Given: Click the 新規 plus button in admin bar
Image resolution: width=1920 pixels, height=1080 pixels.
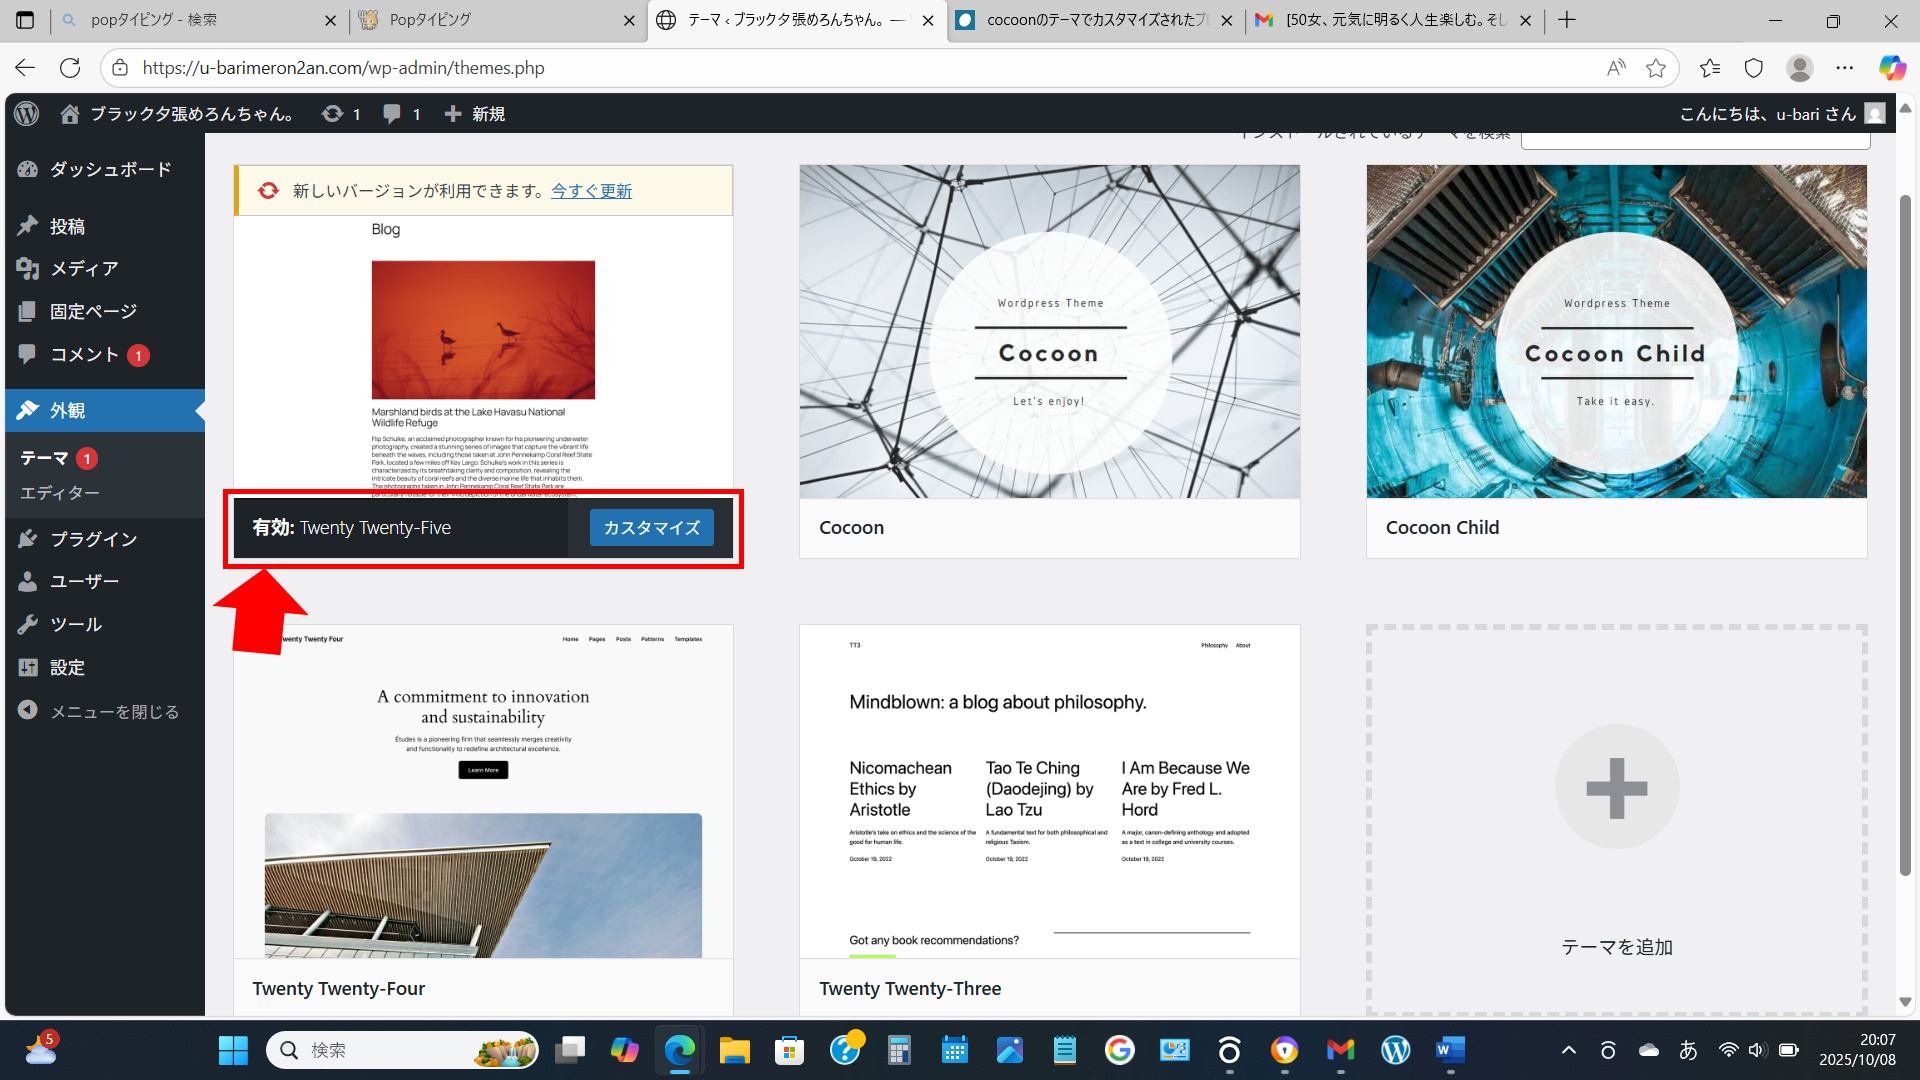Looking at the screenshot, I should pyautogui.click(x=475, y=114).
